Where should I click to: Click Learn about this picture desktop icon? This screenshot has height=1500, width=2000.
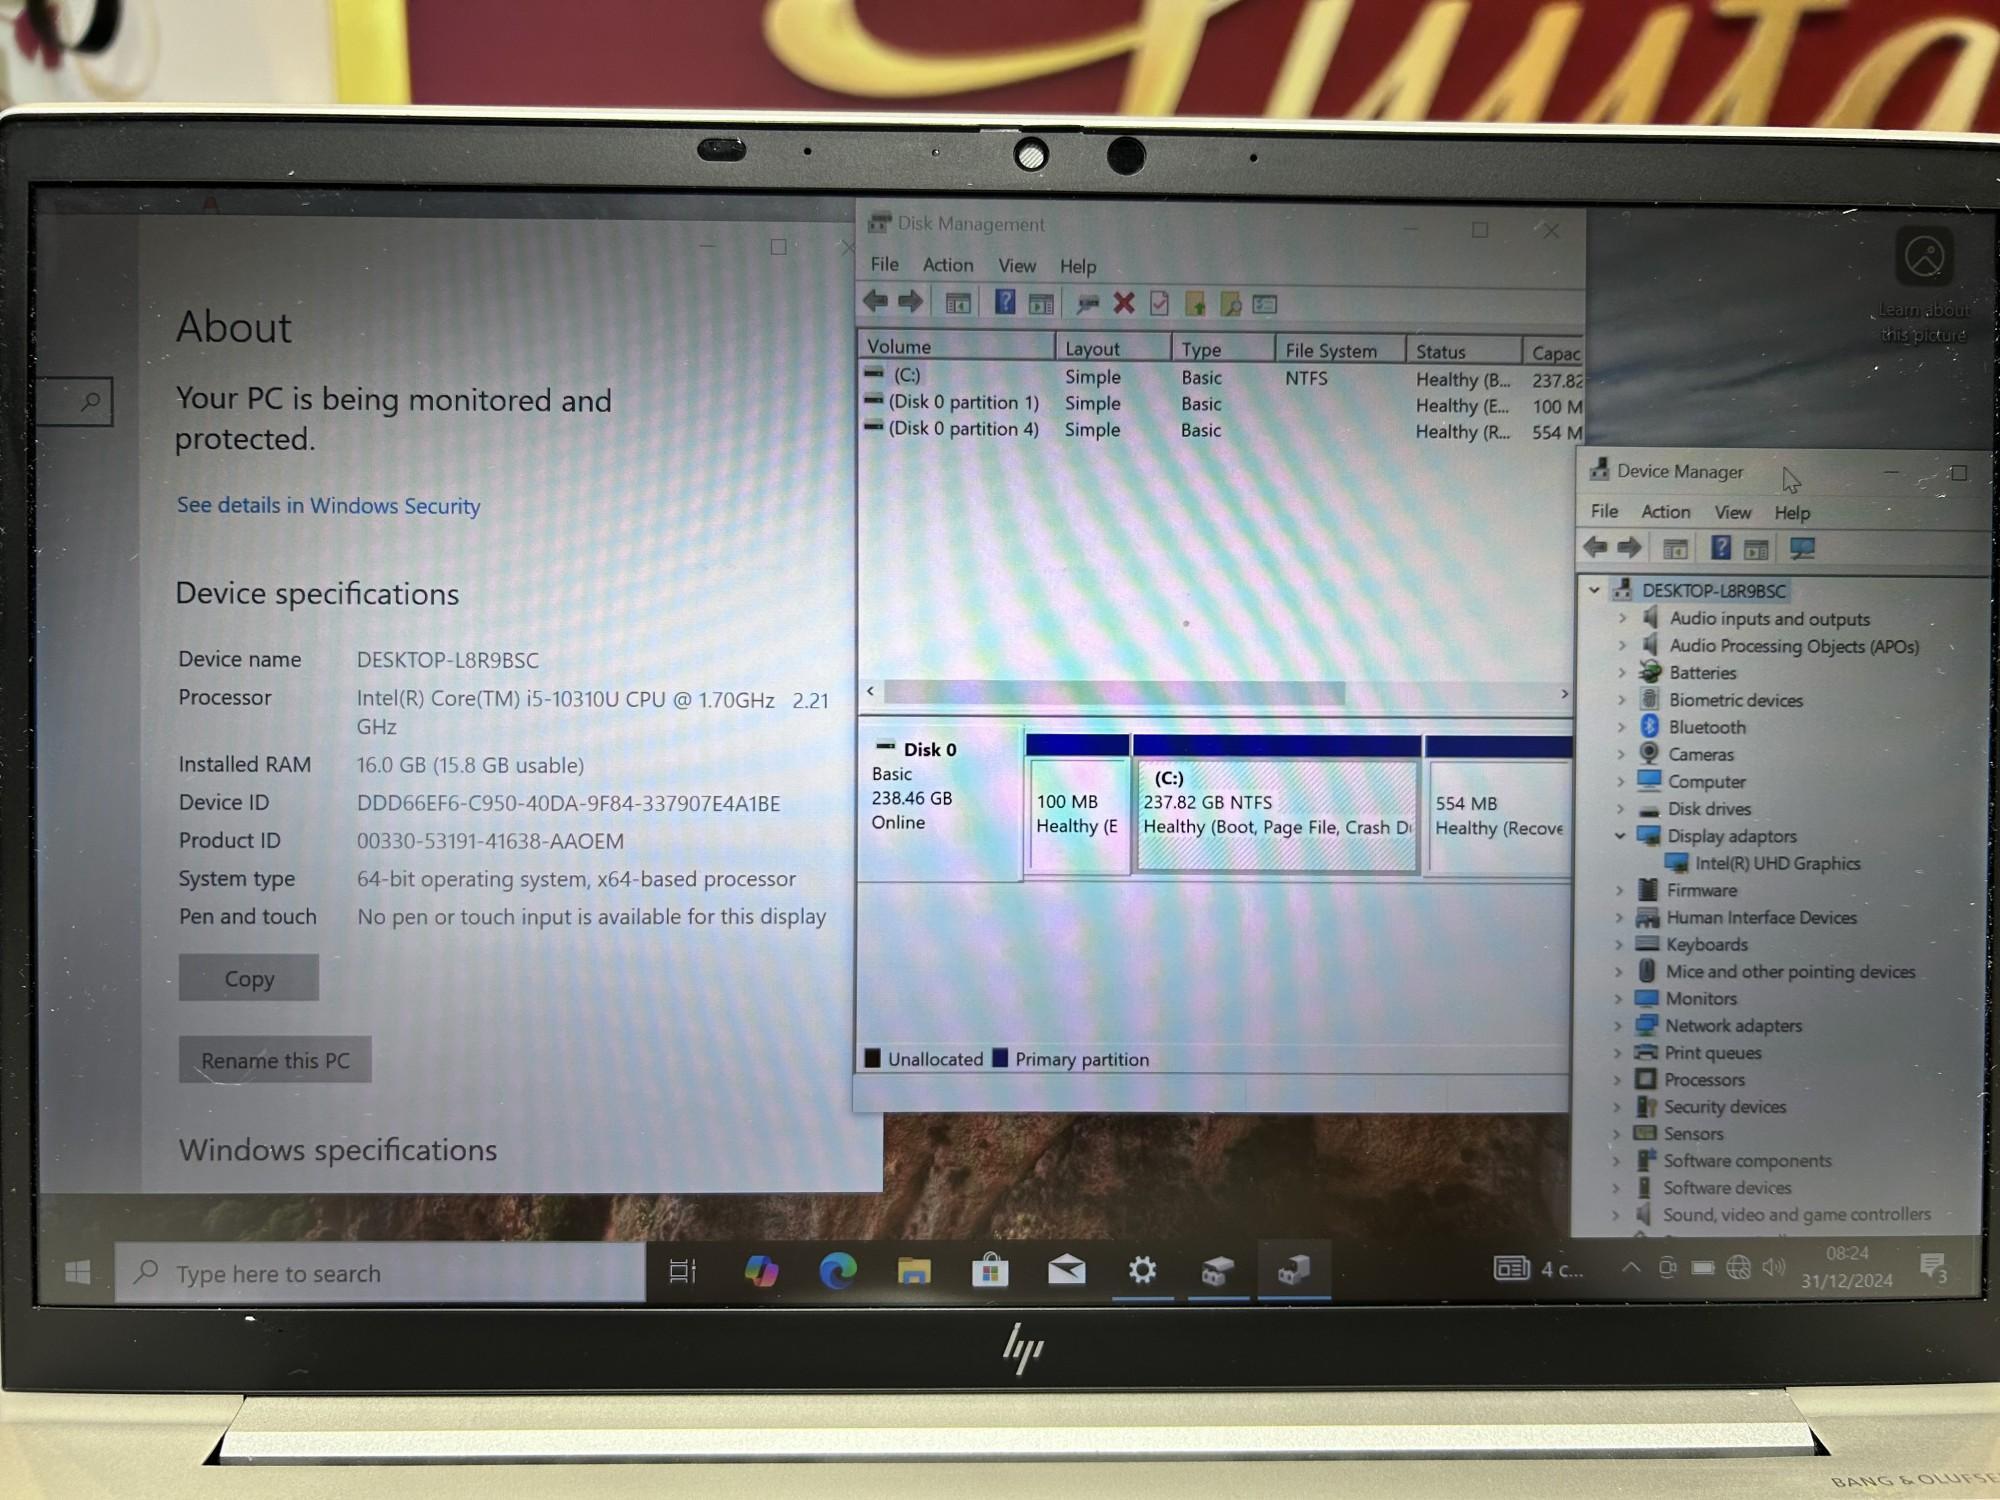pos(1924,285)
